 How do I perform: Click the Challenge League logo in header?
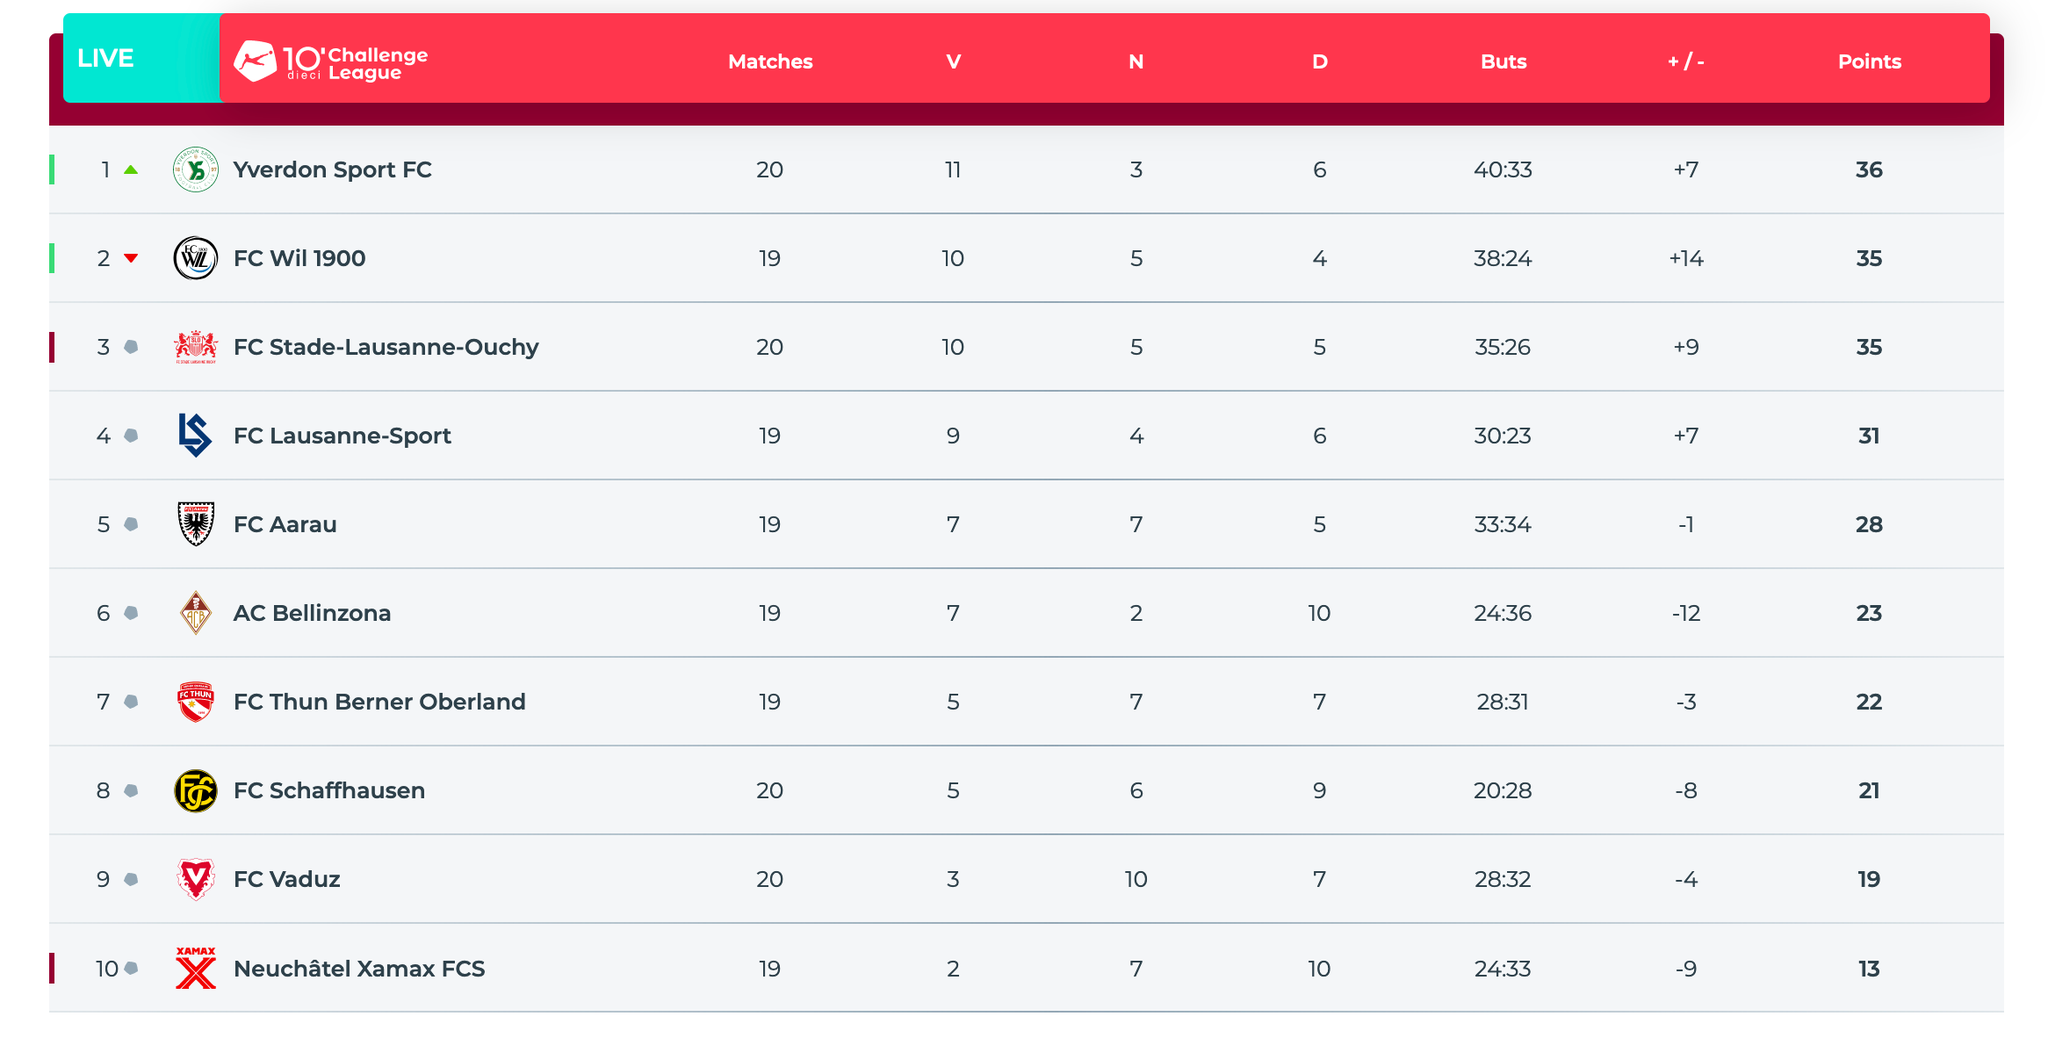click(x=330, y=62)
